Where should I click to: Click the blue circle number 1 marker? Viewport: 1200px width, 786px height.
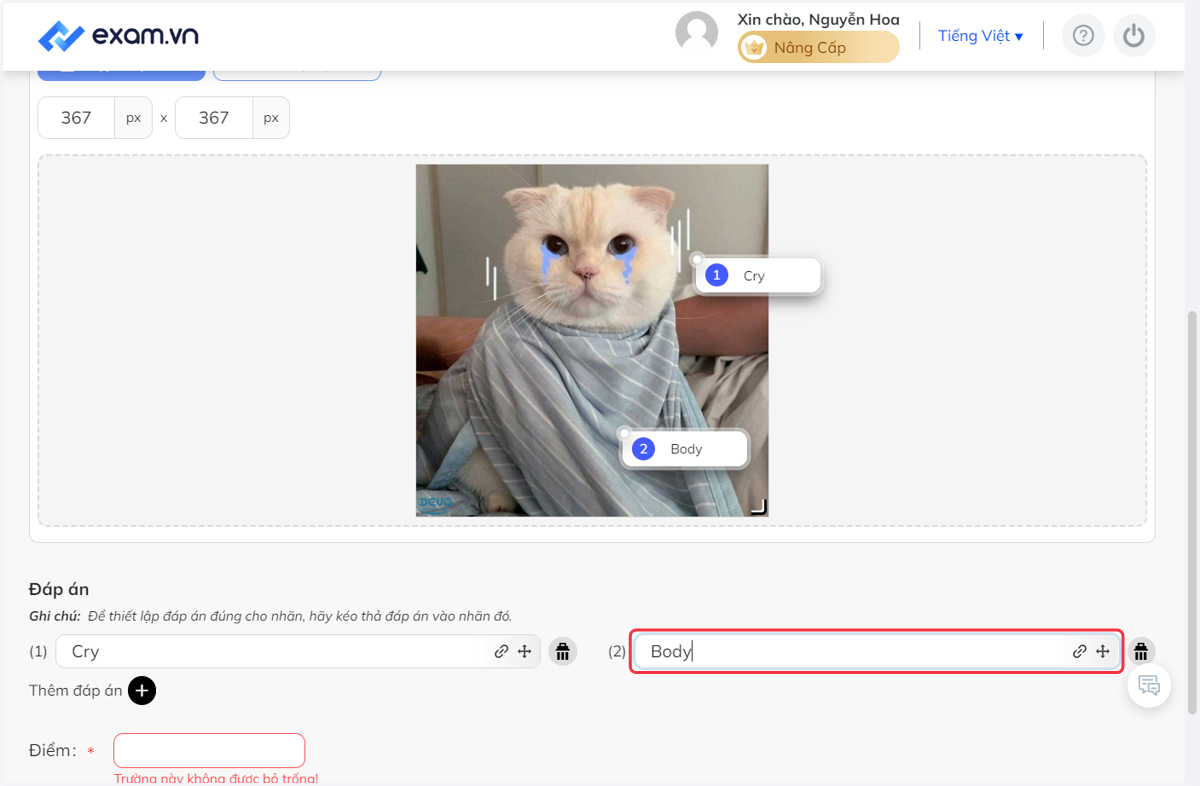[x=716, y=275]
